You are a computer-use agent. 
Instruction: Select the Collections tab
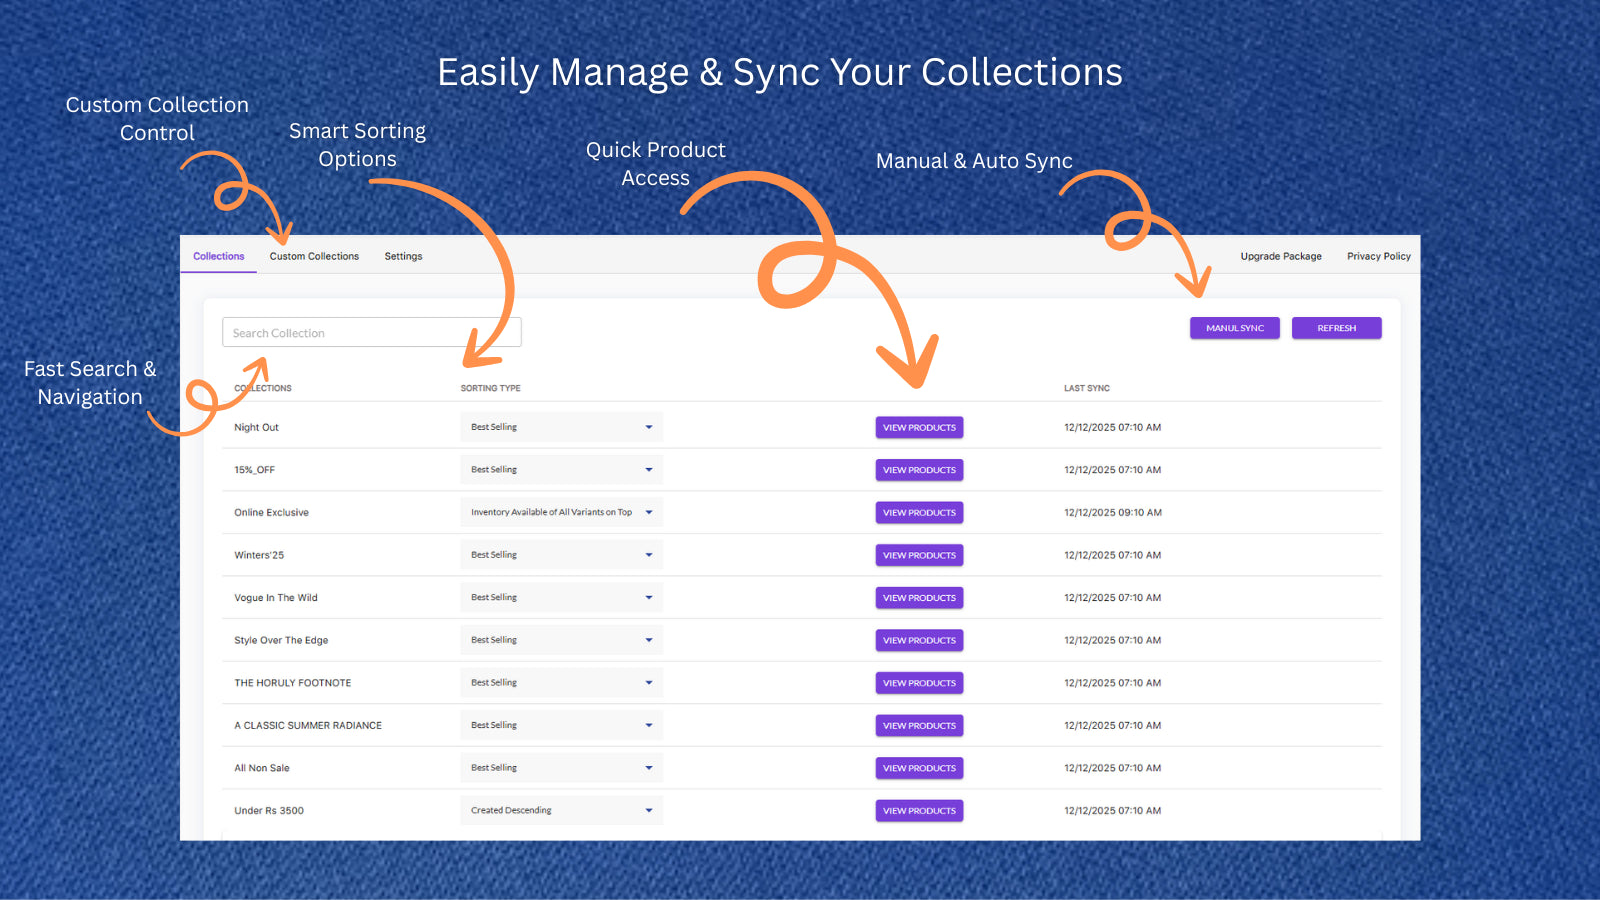[218, 256]
